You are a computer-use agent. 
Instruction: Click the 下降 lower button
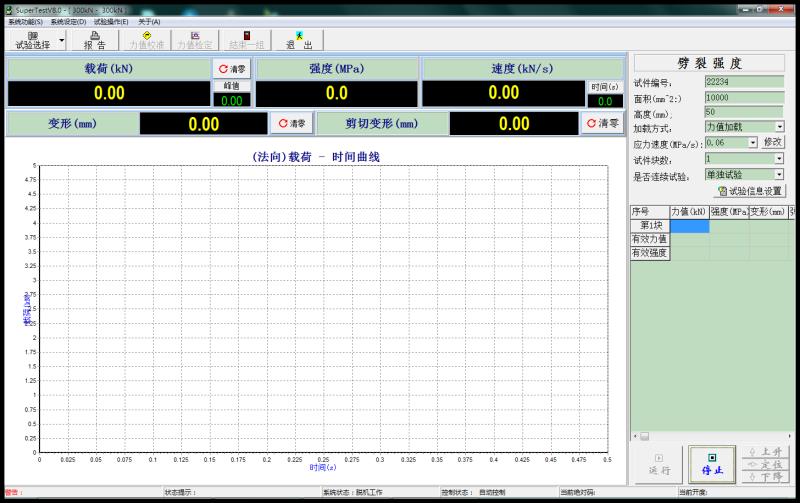pos(765,477)
